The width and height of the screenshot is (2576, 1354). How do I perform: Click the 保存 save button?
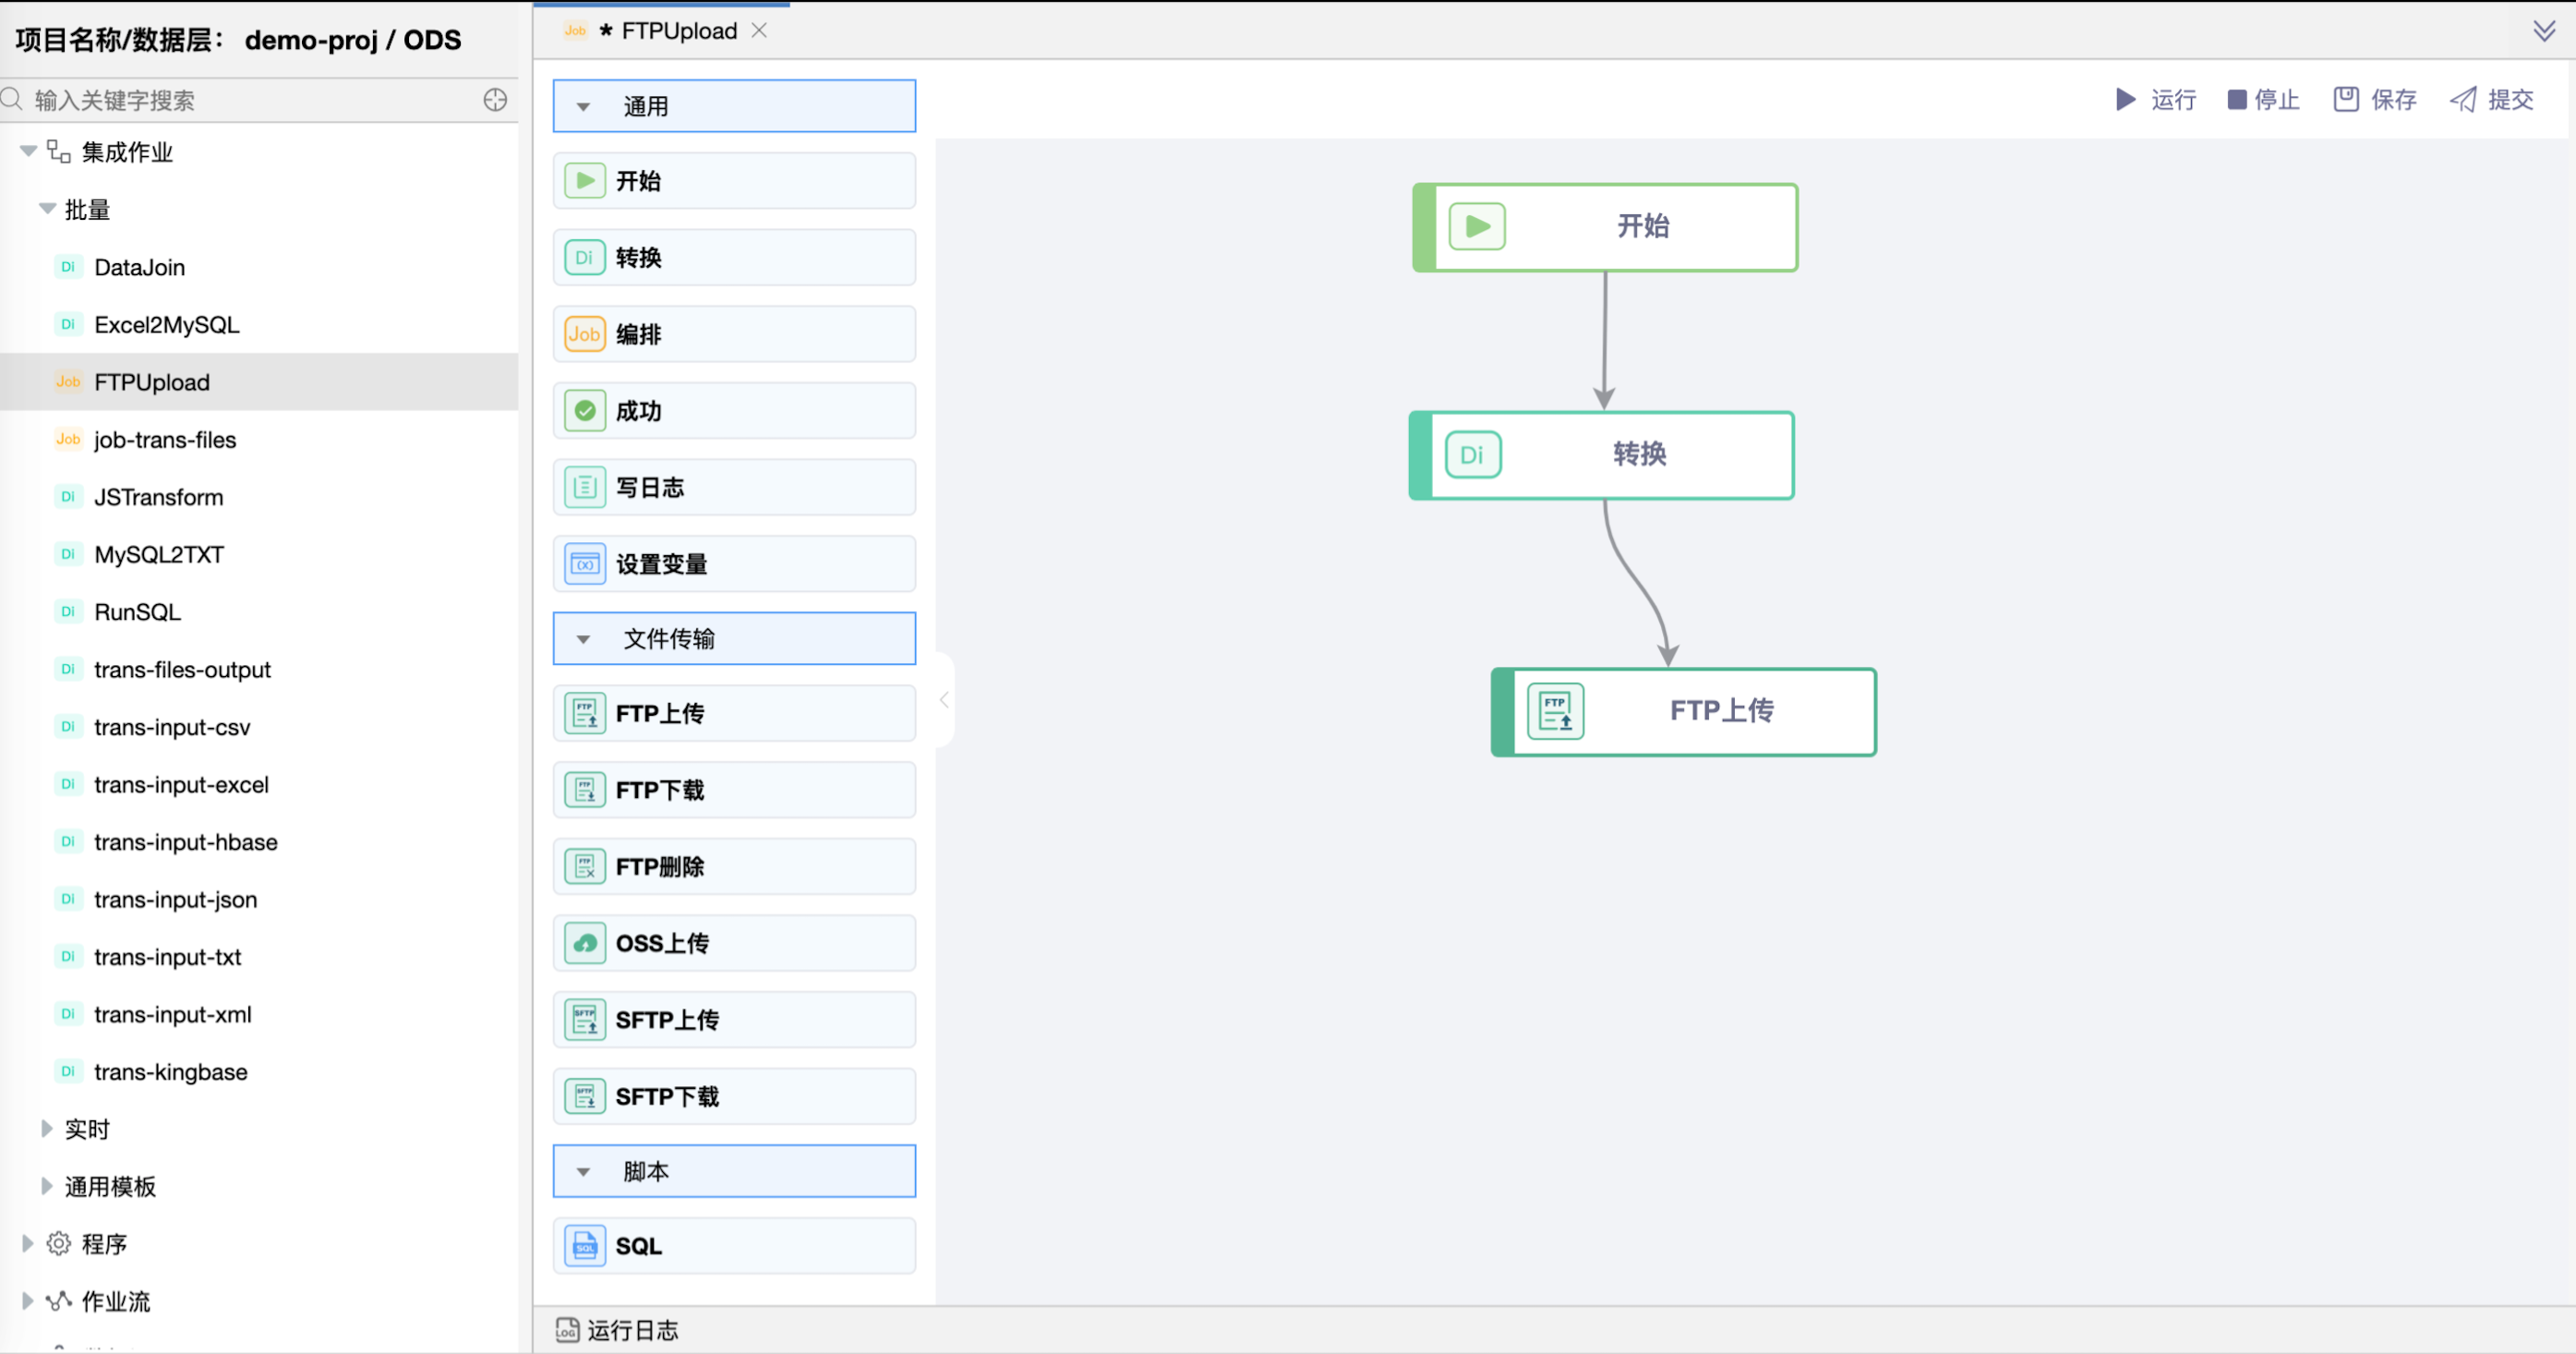coord(2375,100)
